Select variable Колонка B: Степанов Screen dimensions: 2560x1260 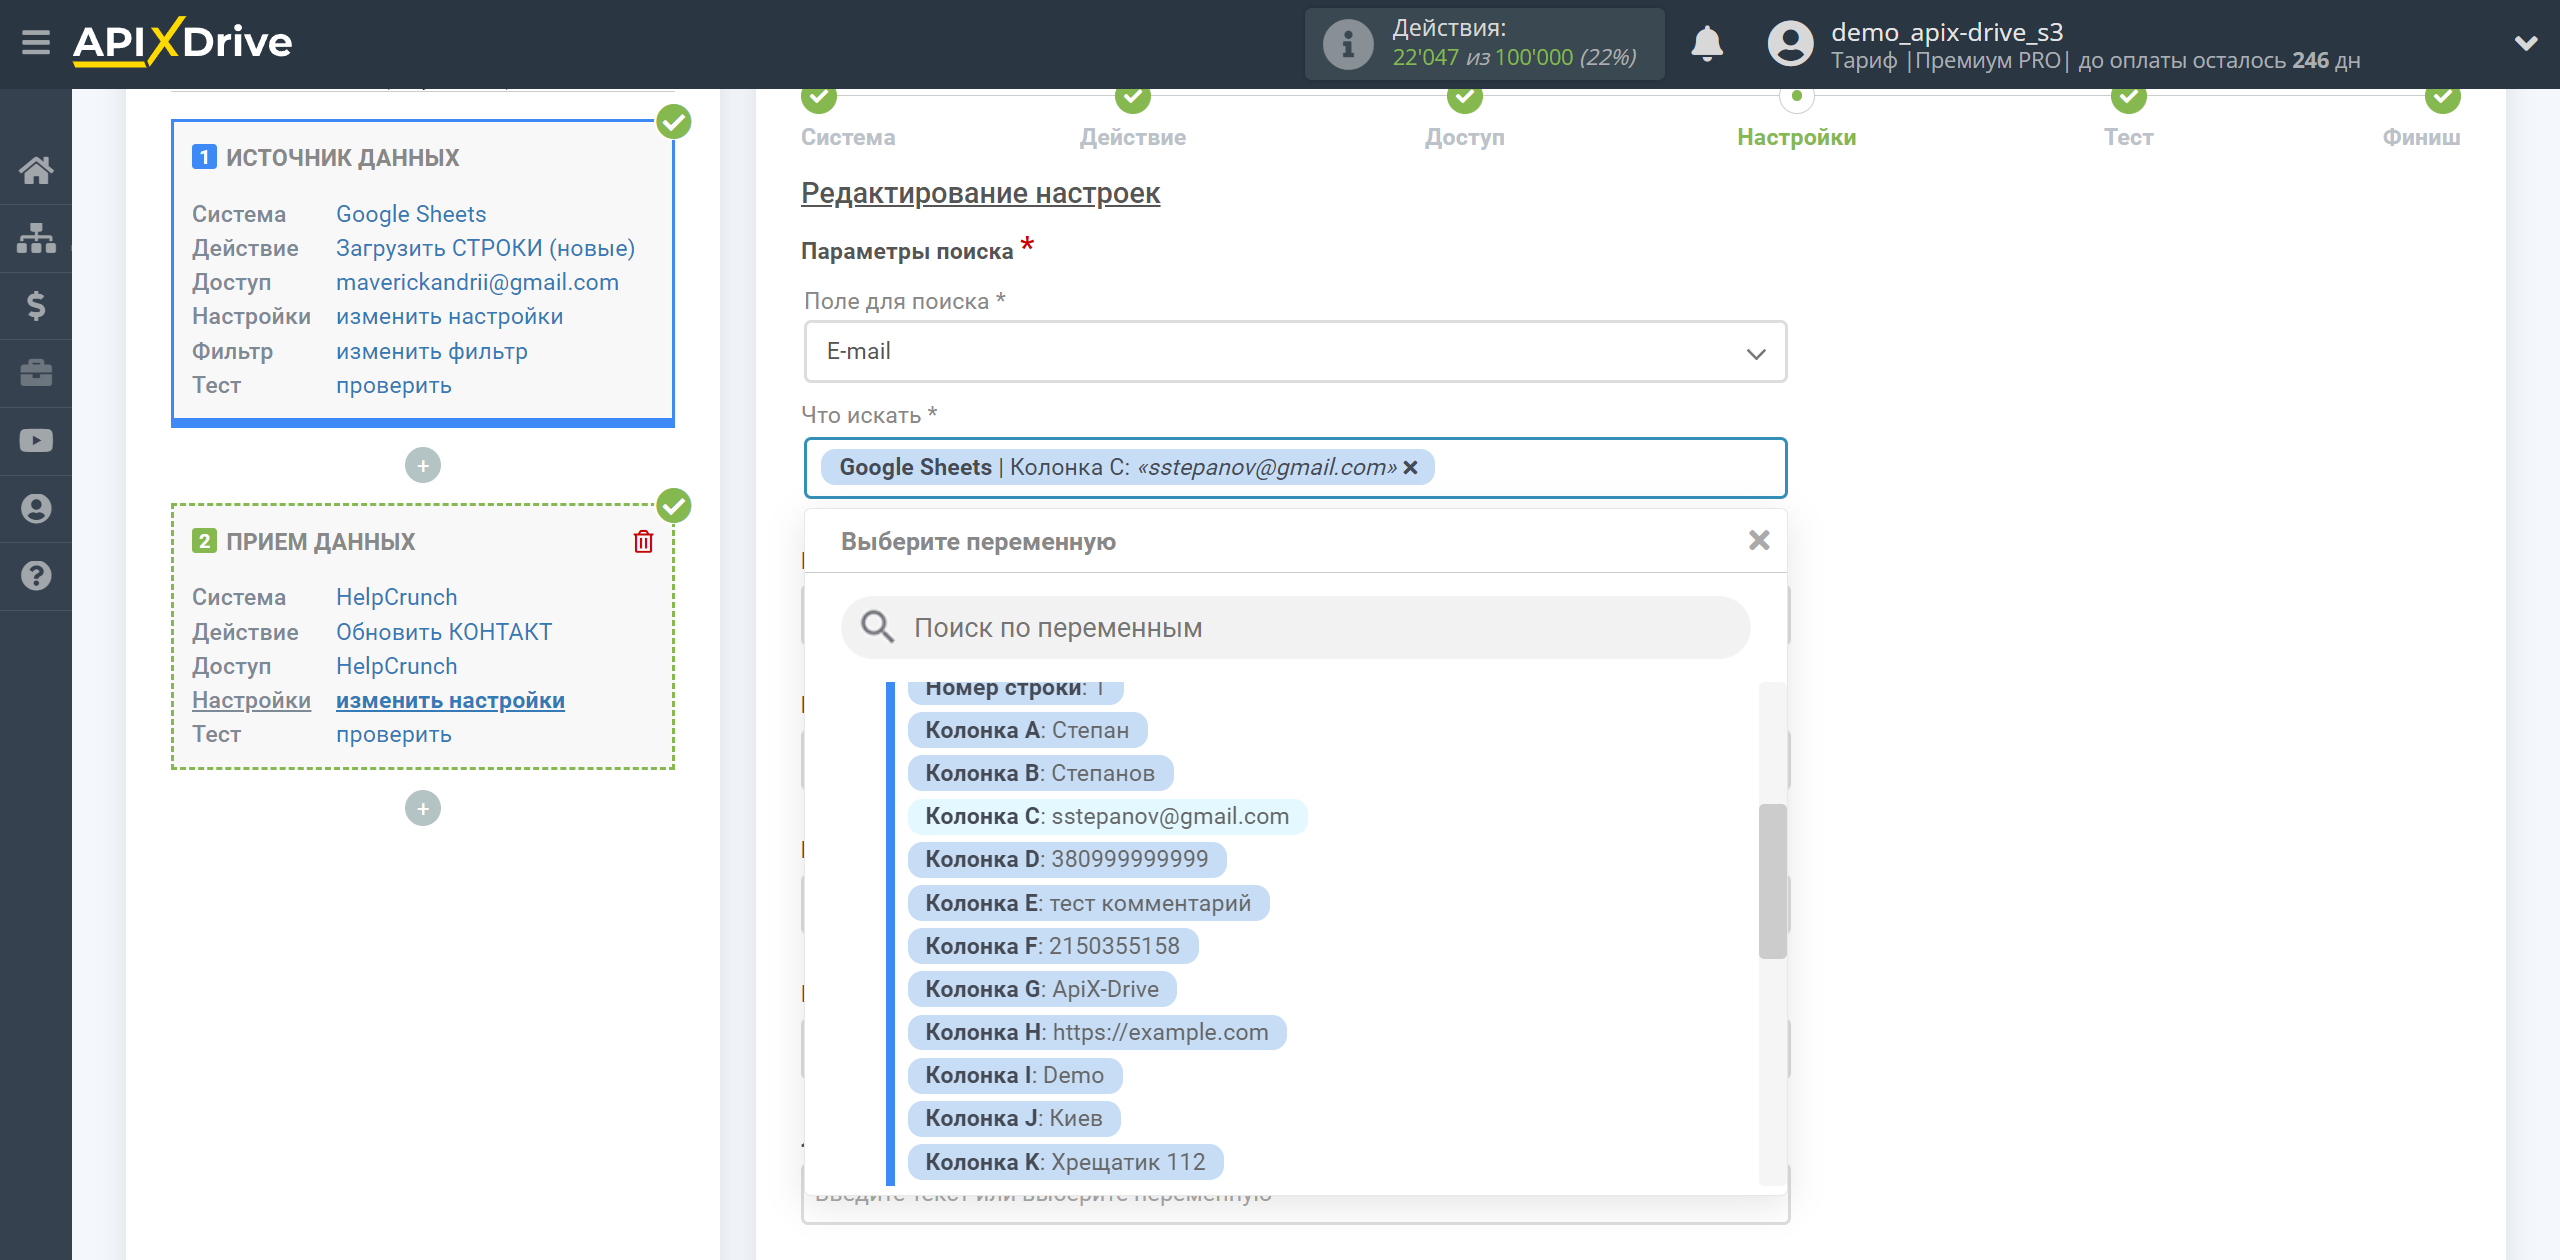pos(1040,773)
